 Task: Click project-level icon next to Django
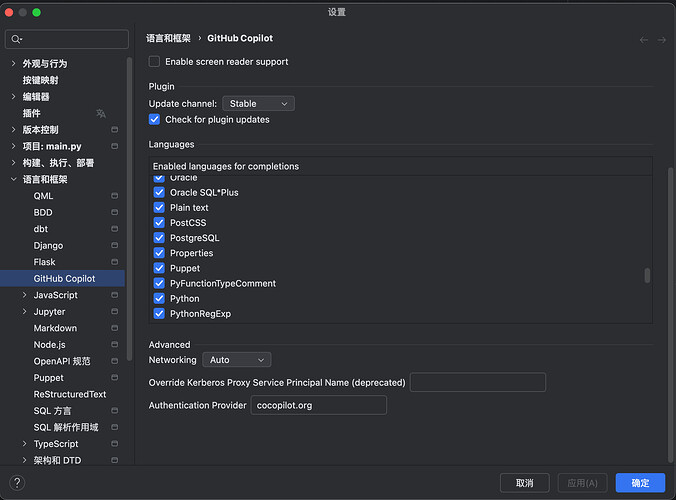tap(115, 245)
